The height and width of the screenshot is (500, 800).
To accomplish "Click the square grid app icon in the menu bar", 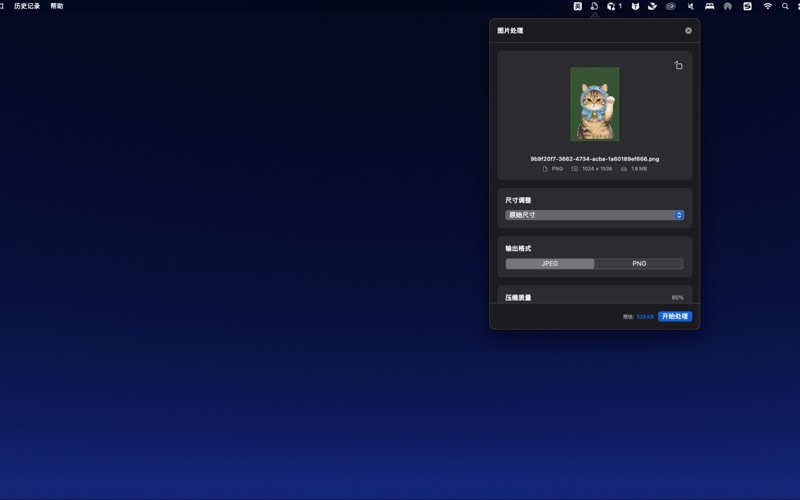I will point(578,6).
